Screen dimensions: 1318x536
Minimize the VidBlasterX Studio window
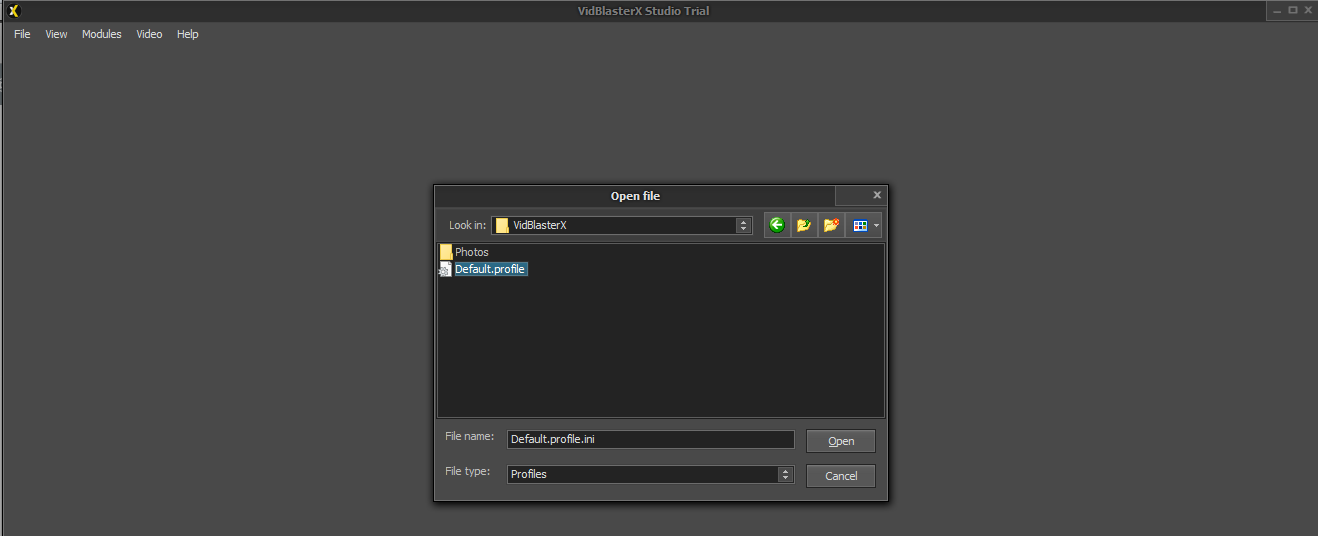[1277, 10]
